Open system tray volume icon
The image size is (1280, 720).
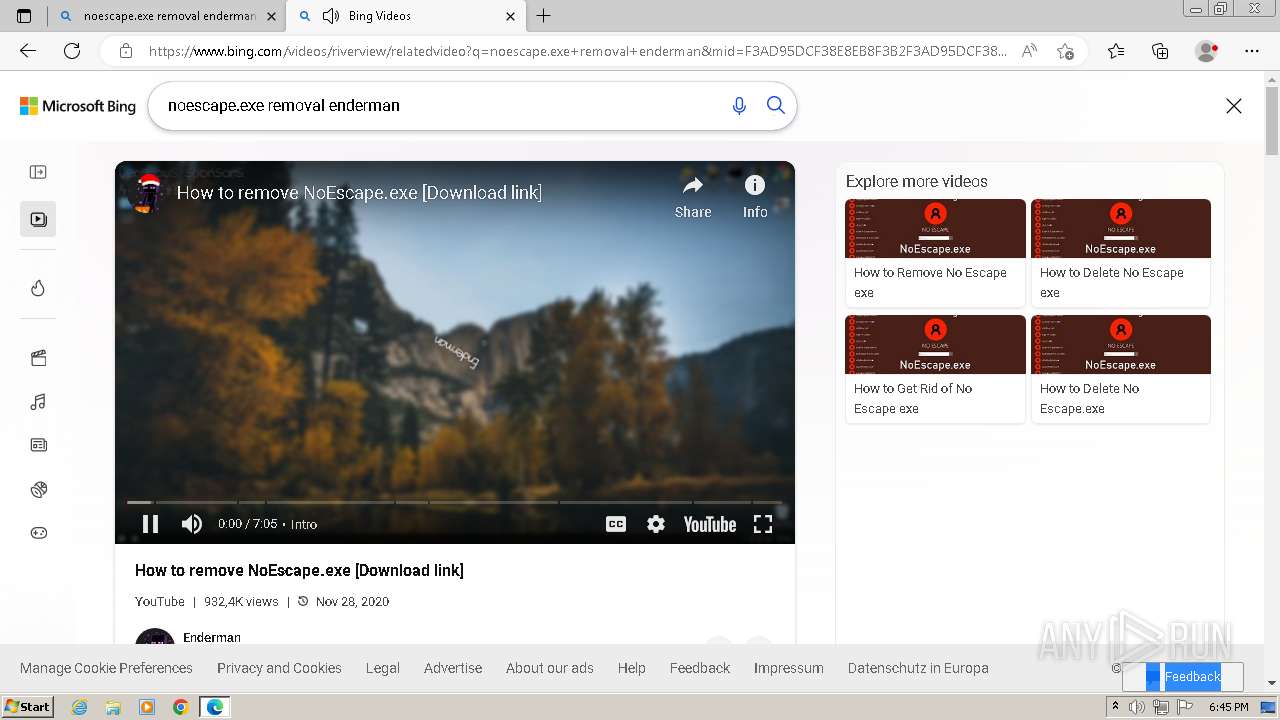(x=1137, y=707)
